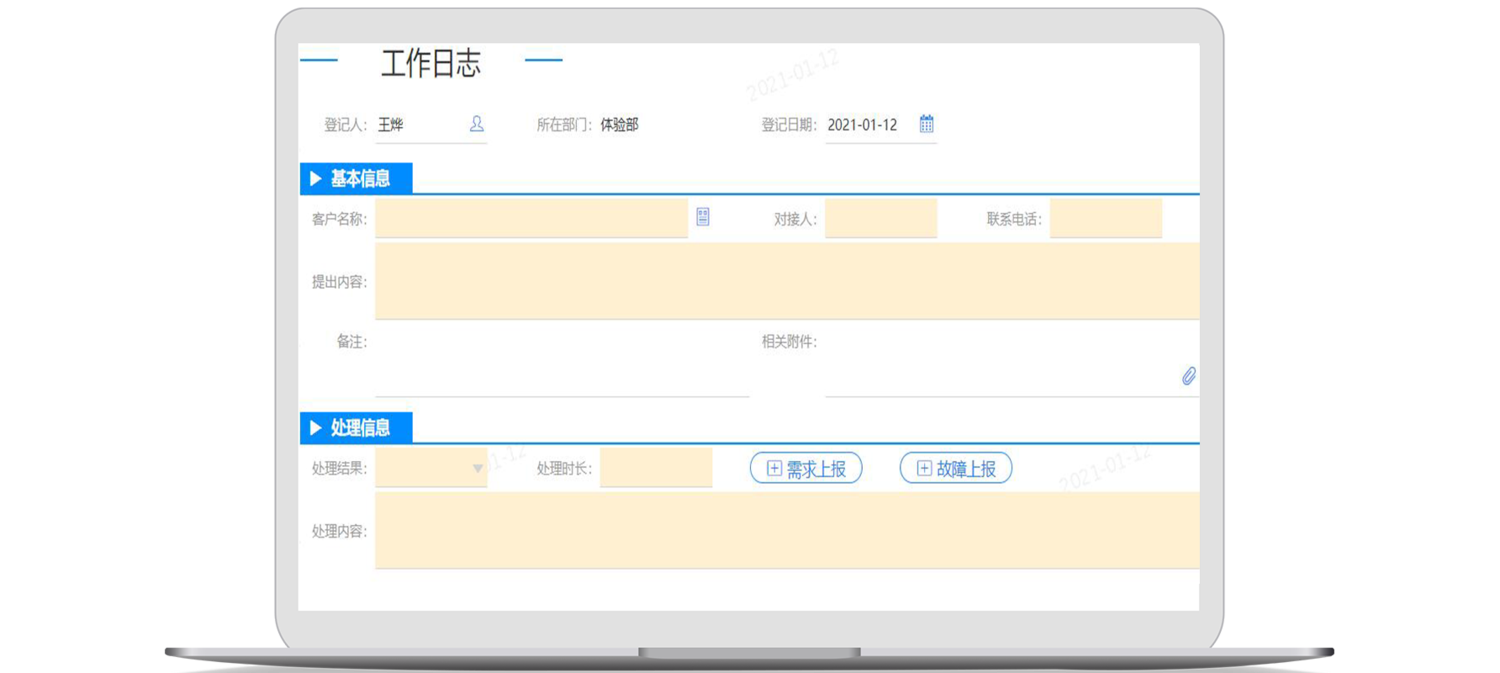
Task: Click the 处理内容 text area
Action: (x=786, y=530)
